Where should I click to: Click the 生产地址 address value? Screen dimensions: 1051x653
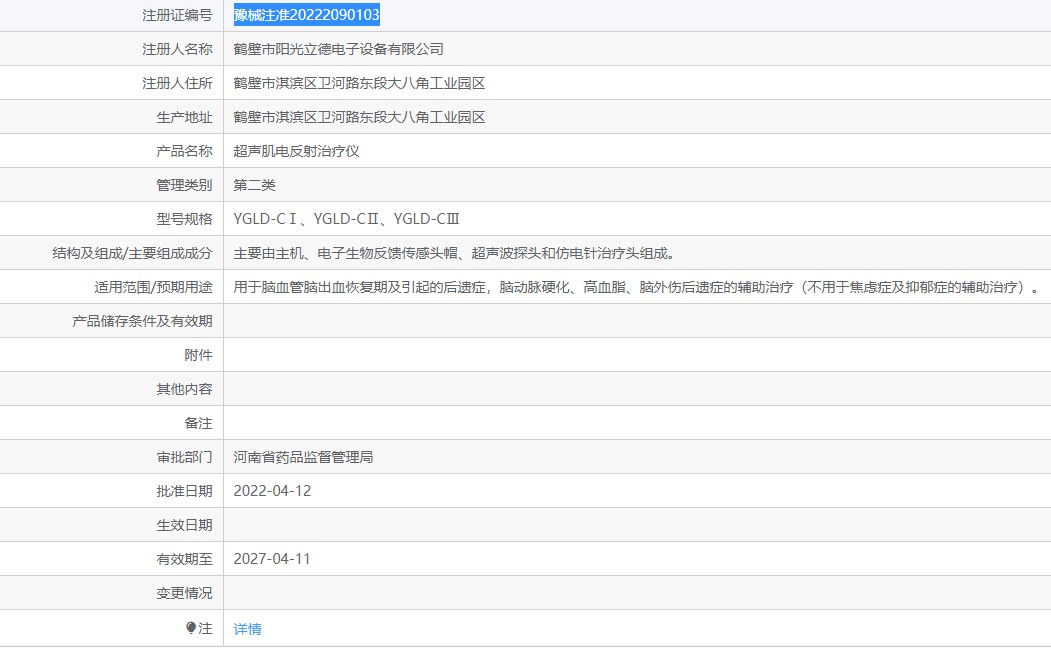[x=359, y=117]
